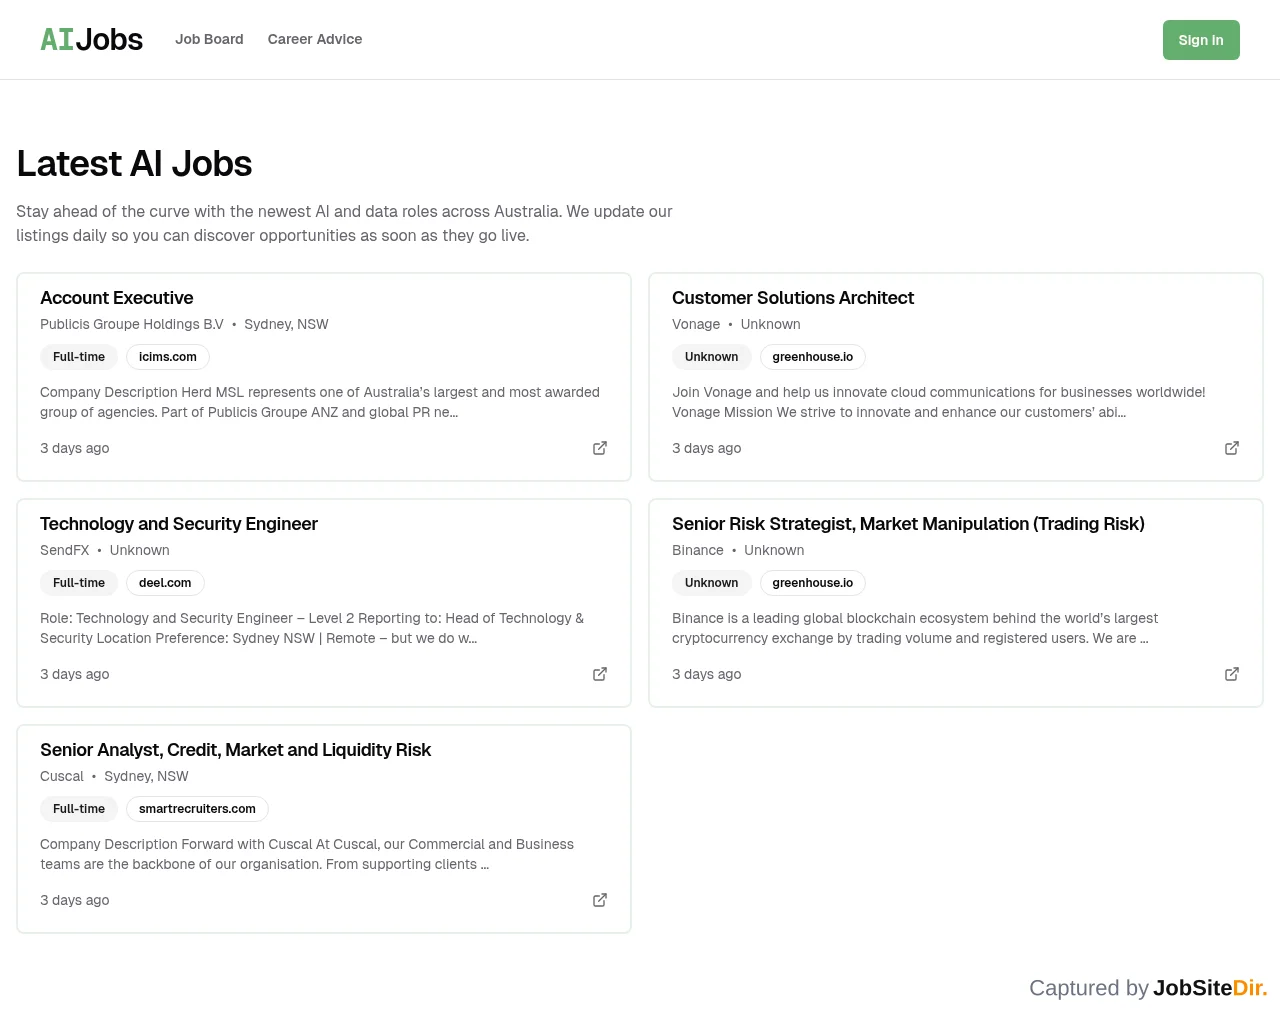This screenshot has height=1018, width=1280.
Task: Click Unknown type tag on Vonage card
Action: [711, 357]
